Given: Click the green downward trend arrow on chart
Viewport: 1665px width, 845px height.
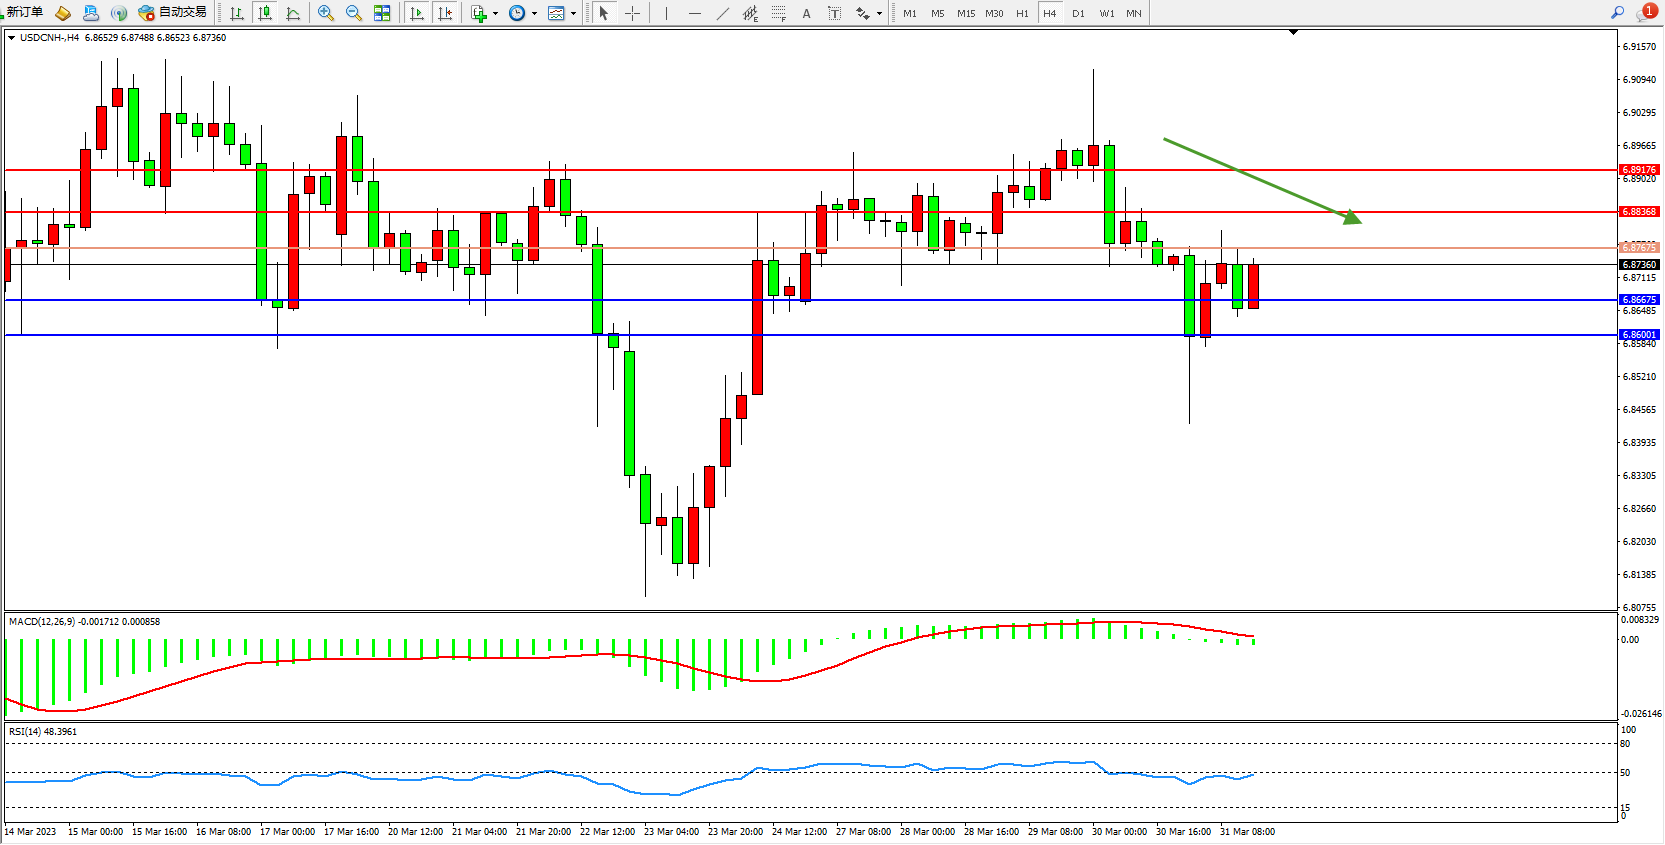Looking at the screenshot, I should tap(1262, 180).
